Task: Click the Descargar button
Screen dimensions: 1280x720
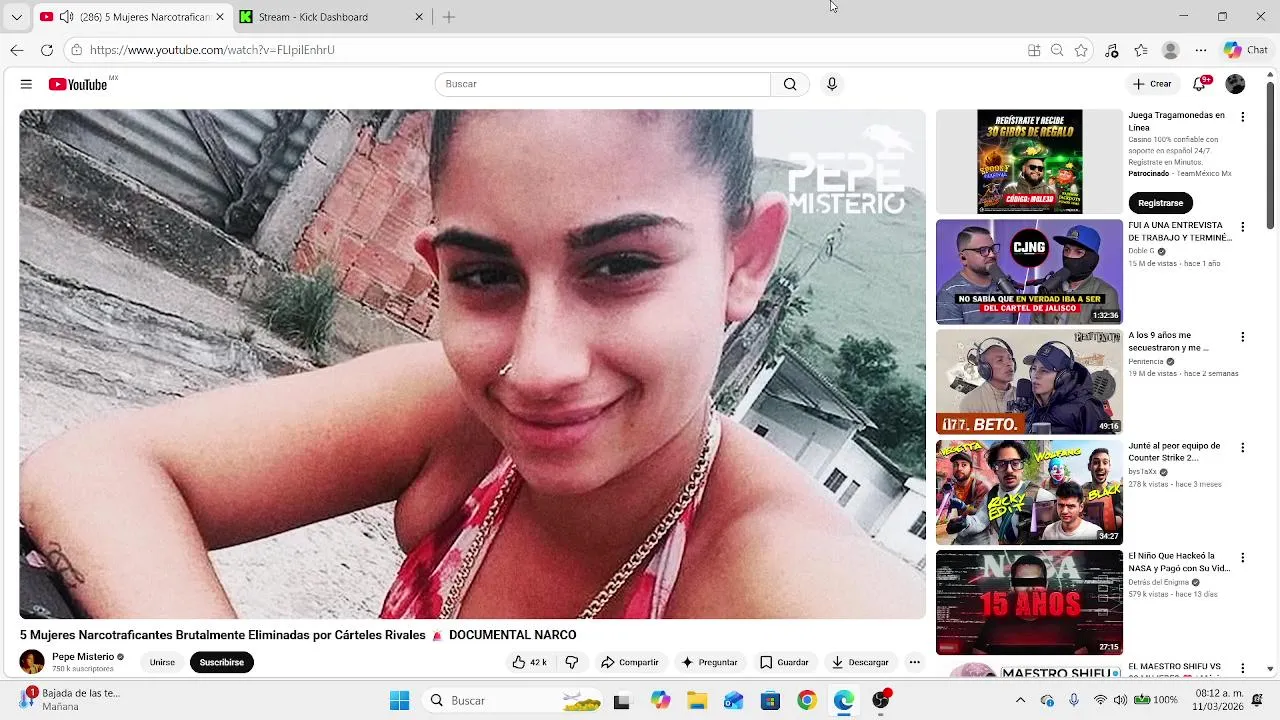Action: (x=860, y=662)
